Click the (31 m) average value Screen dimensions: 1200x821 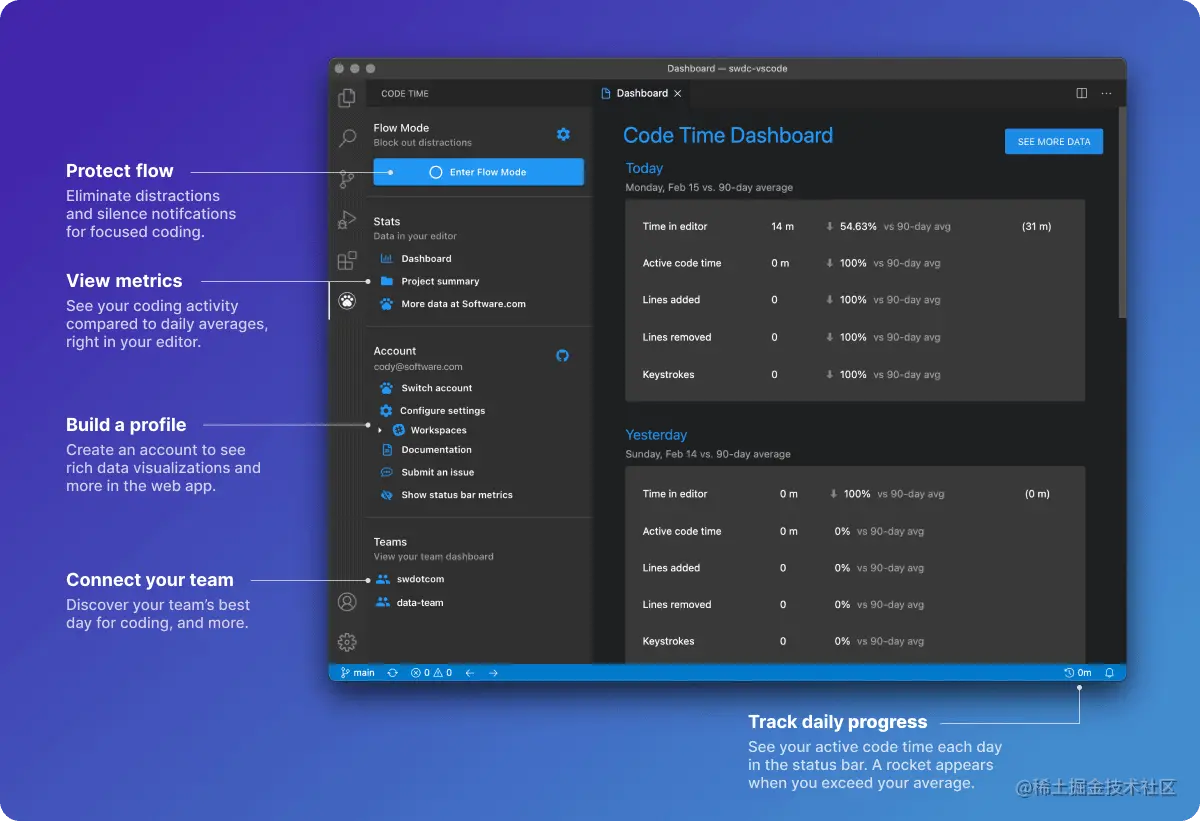point(1036,227)
